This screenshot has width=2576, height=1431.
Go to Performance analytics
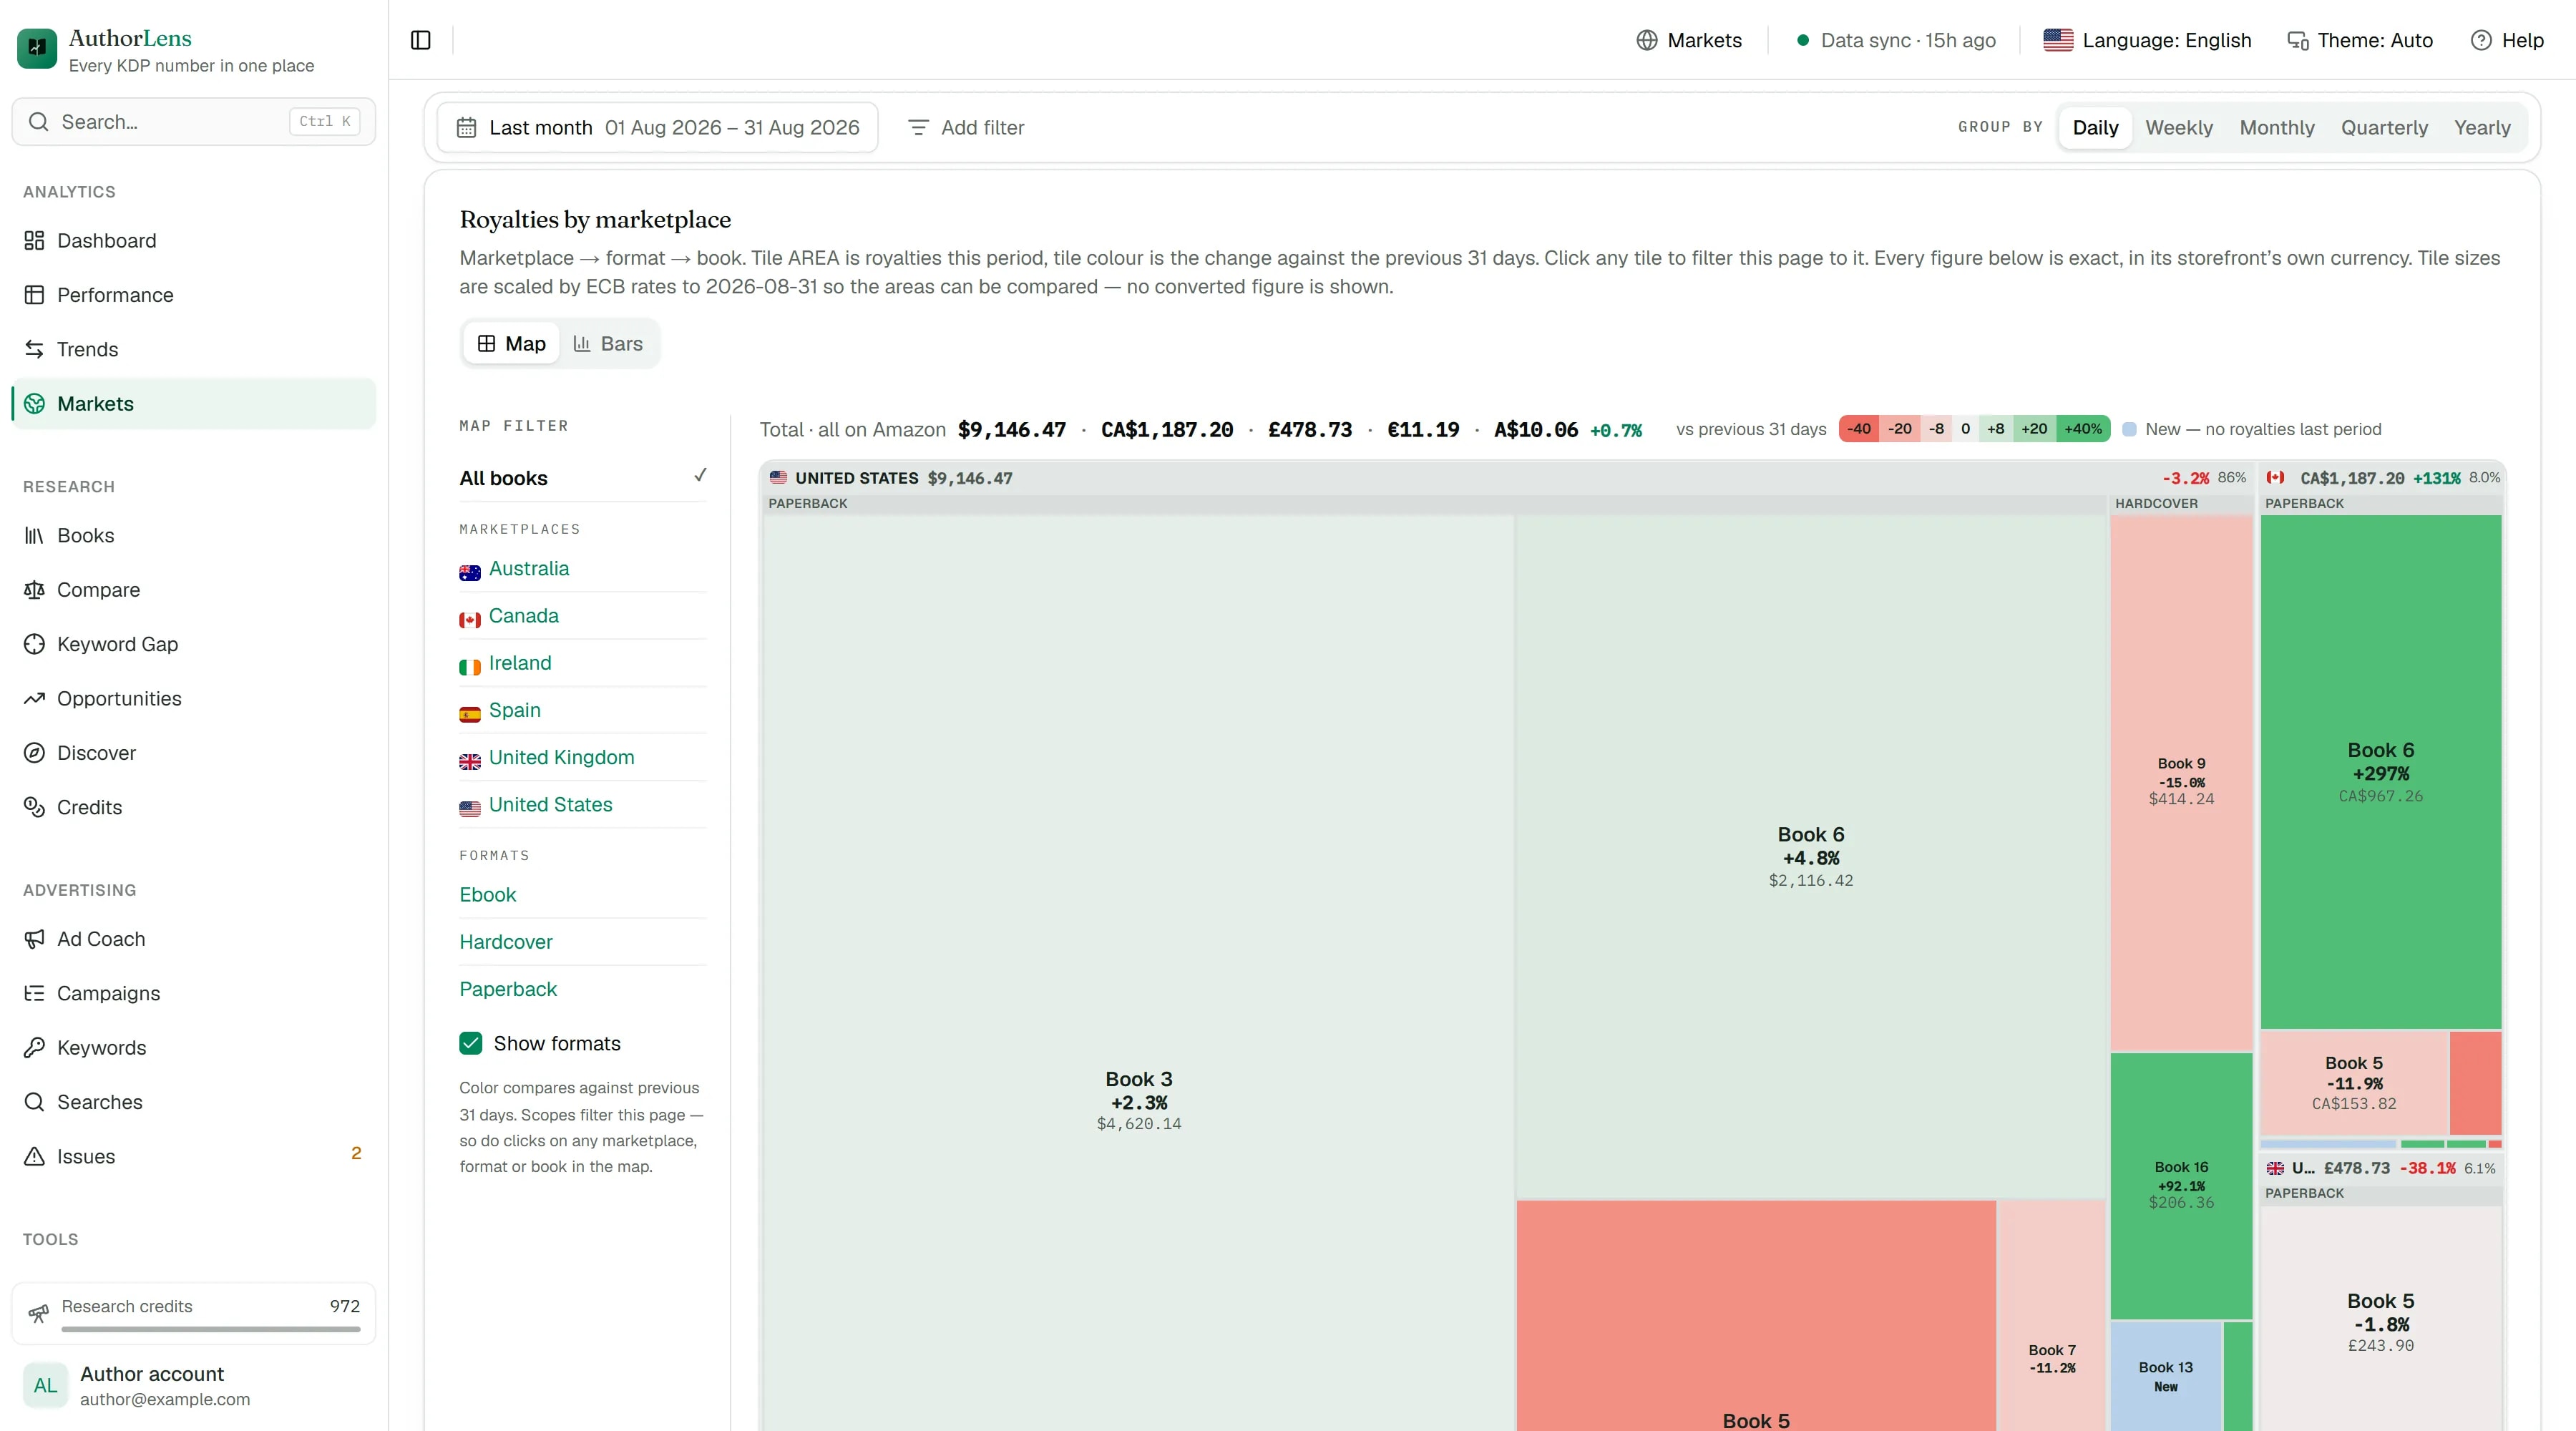[x=194, y=295]
